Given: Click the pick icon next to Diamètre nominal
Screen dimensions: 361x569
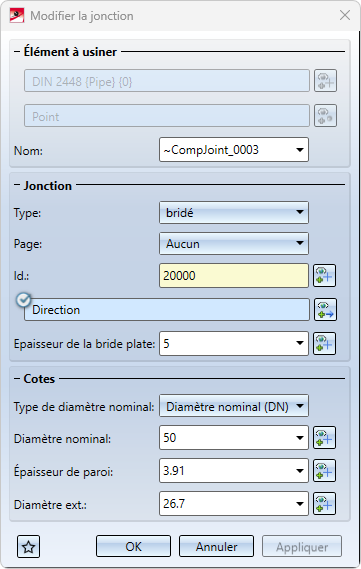Looking at the screenshot, I should 324,438.
